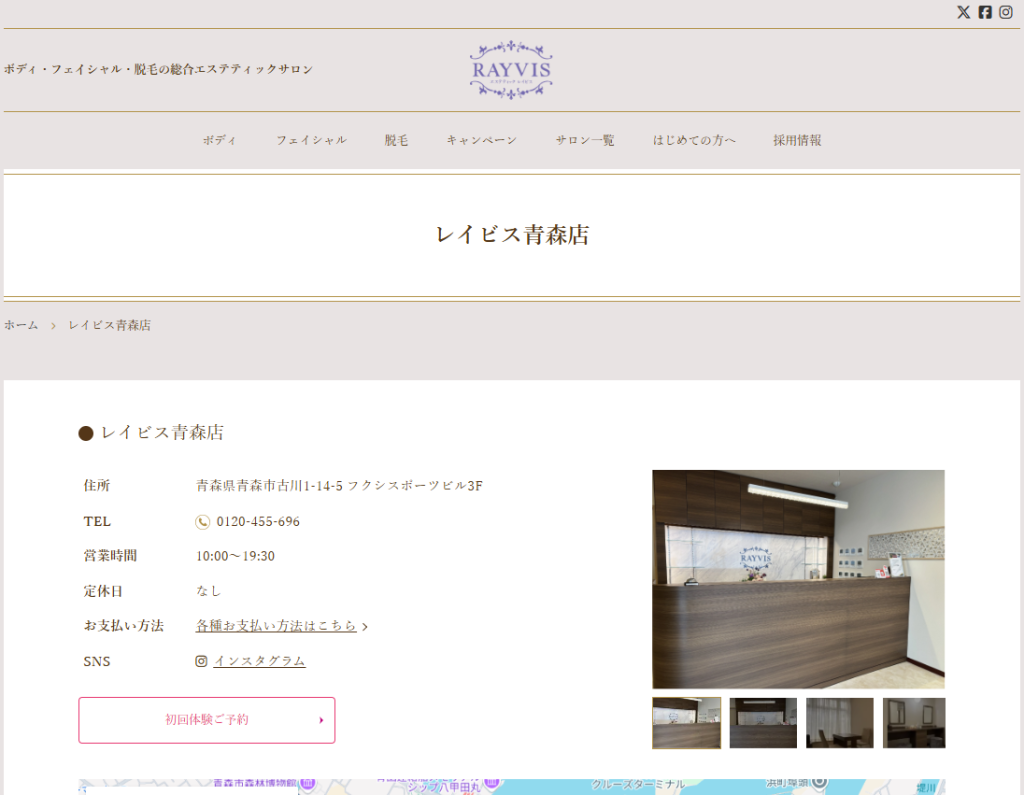Click the Instagram icon in SNS row
This screenshot has height=795, width=1024.
pos(201,661)
